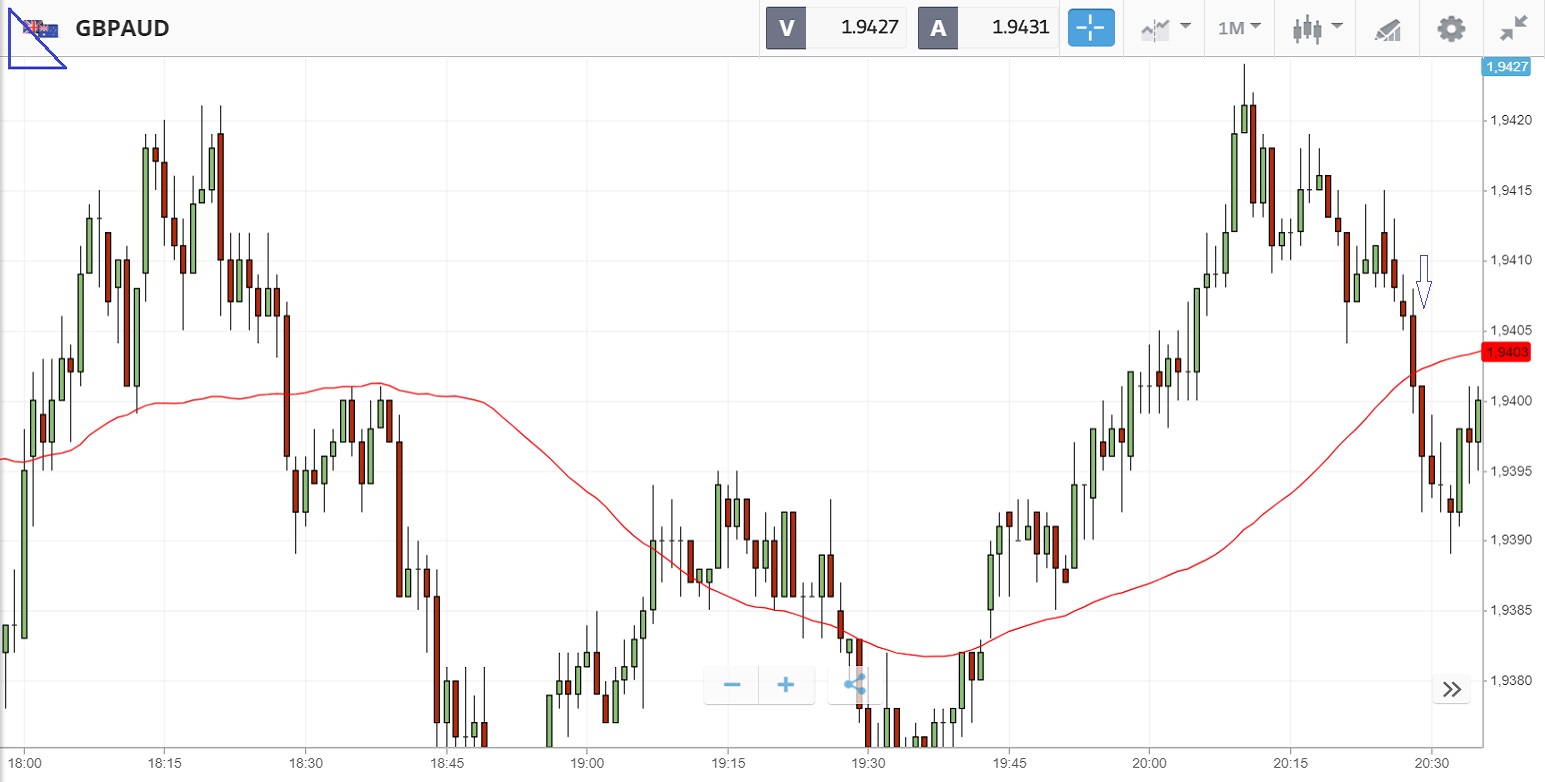
Task: Click the 19:00 time axis label
Action: point(586,762)
